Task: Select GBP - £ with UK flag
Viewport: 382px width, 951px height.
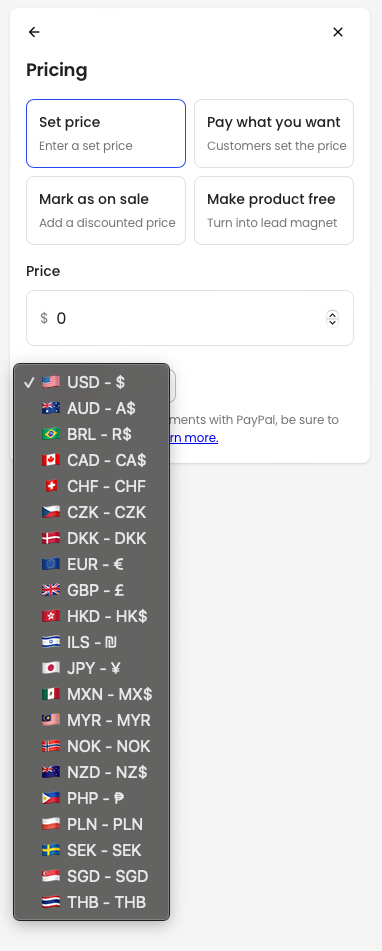Action: pyautogui.click(x=92, y=590)
